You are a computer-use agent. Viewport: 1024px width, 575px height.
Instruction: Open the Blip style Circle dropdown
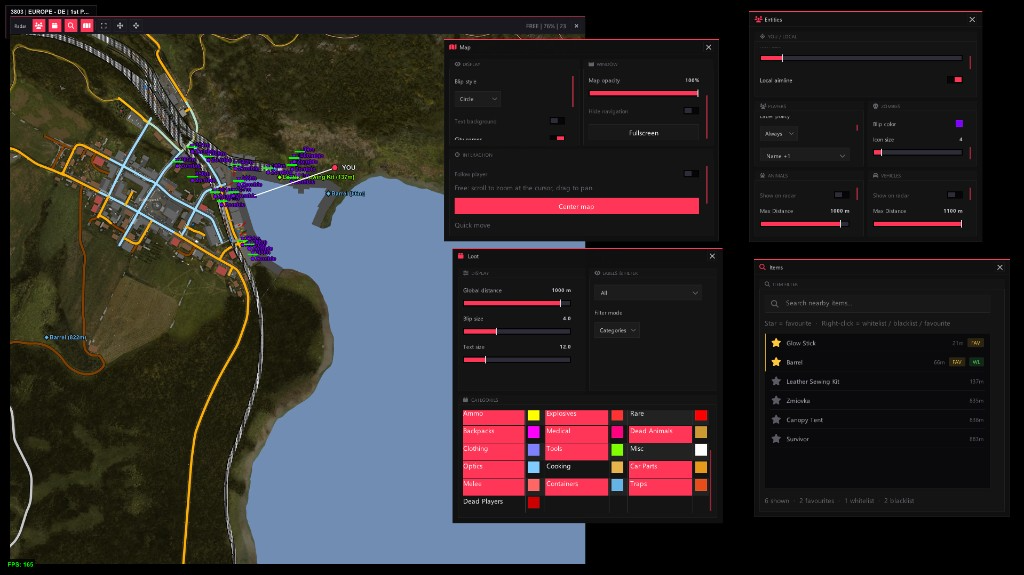click(x=478, y=99)
